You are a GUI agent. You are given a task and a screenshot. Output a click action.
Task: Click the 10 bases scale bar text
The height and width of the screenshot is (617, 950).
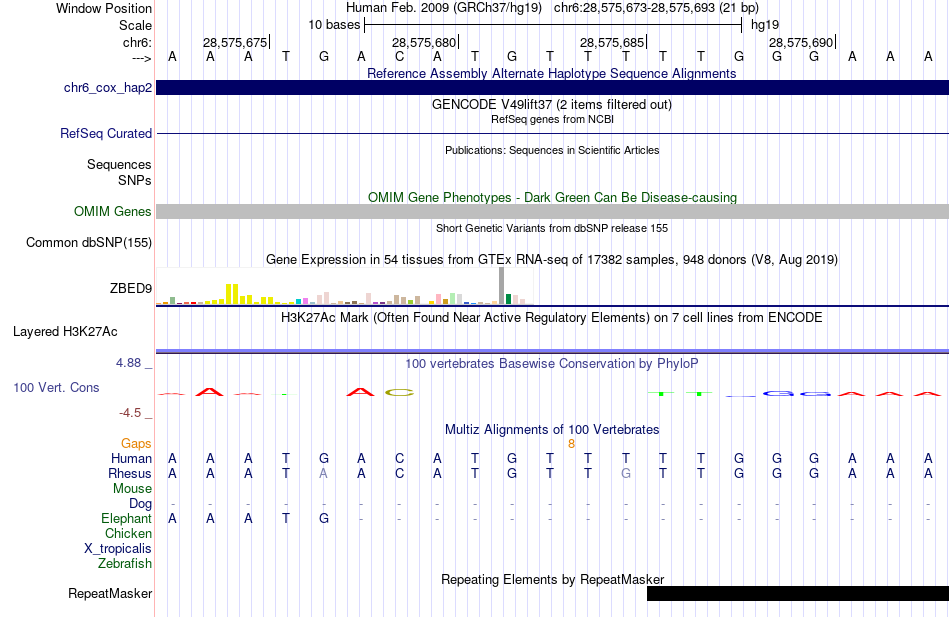point(334,25)
